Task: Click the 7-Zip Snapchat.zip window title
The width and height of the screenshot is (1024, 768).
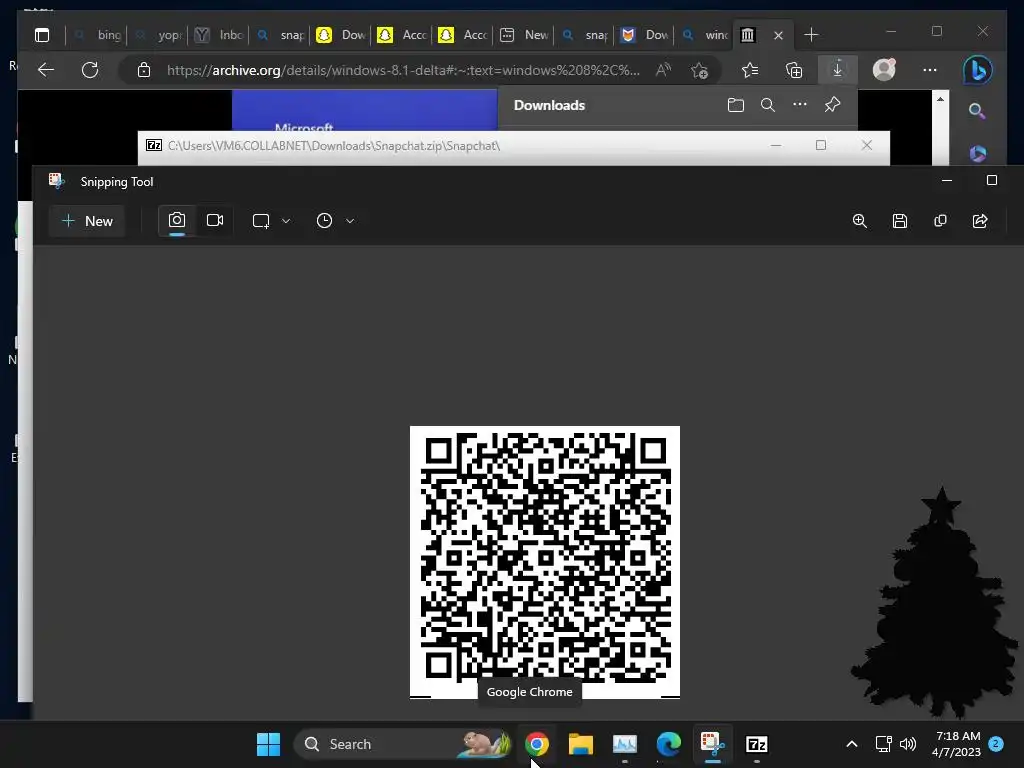Action: pos(334,146)
